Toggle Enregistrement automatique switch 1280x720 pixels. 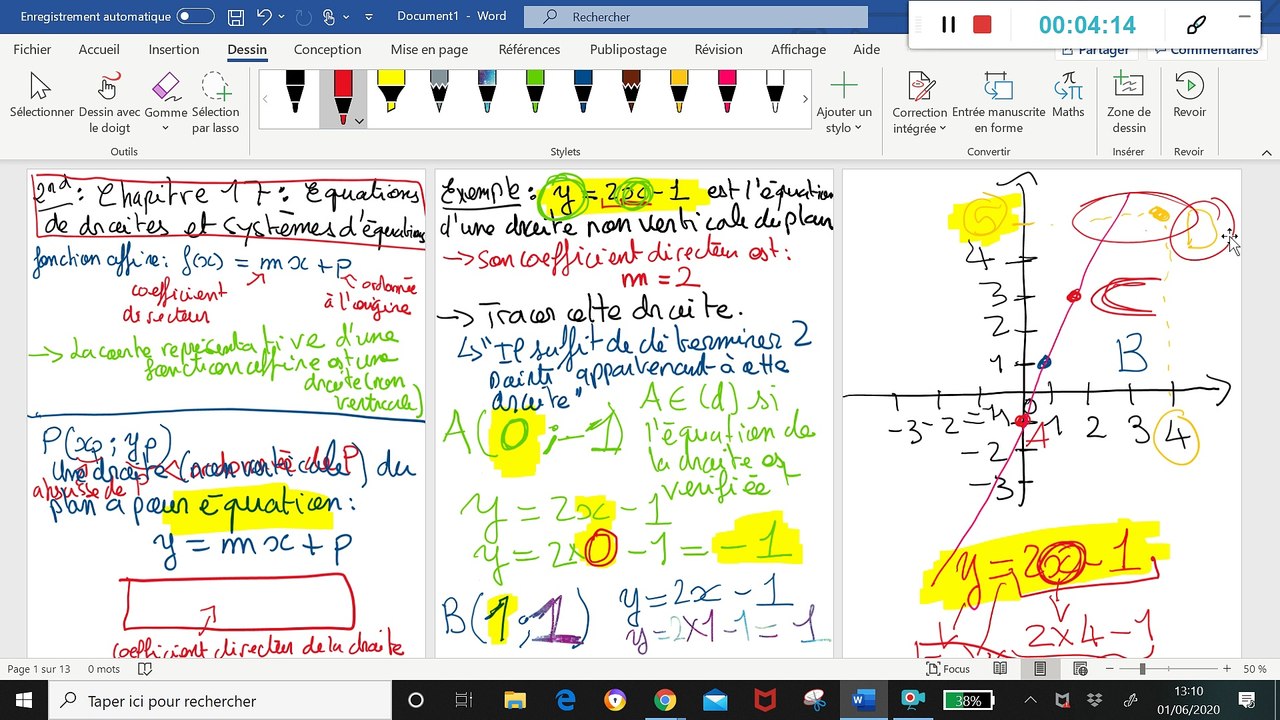point(195,17)
